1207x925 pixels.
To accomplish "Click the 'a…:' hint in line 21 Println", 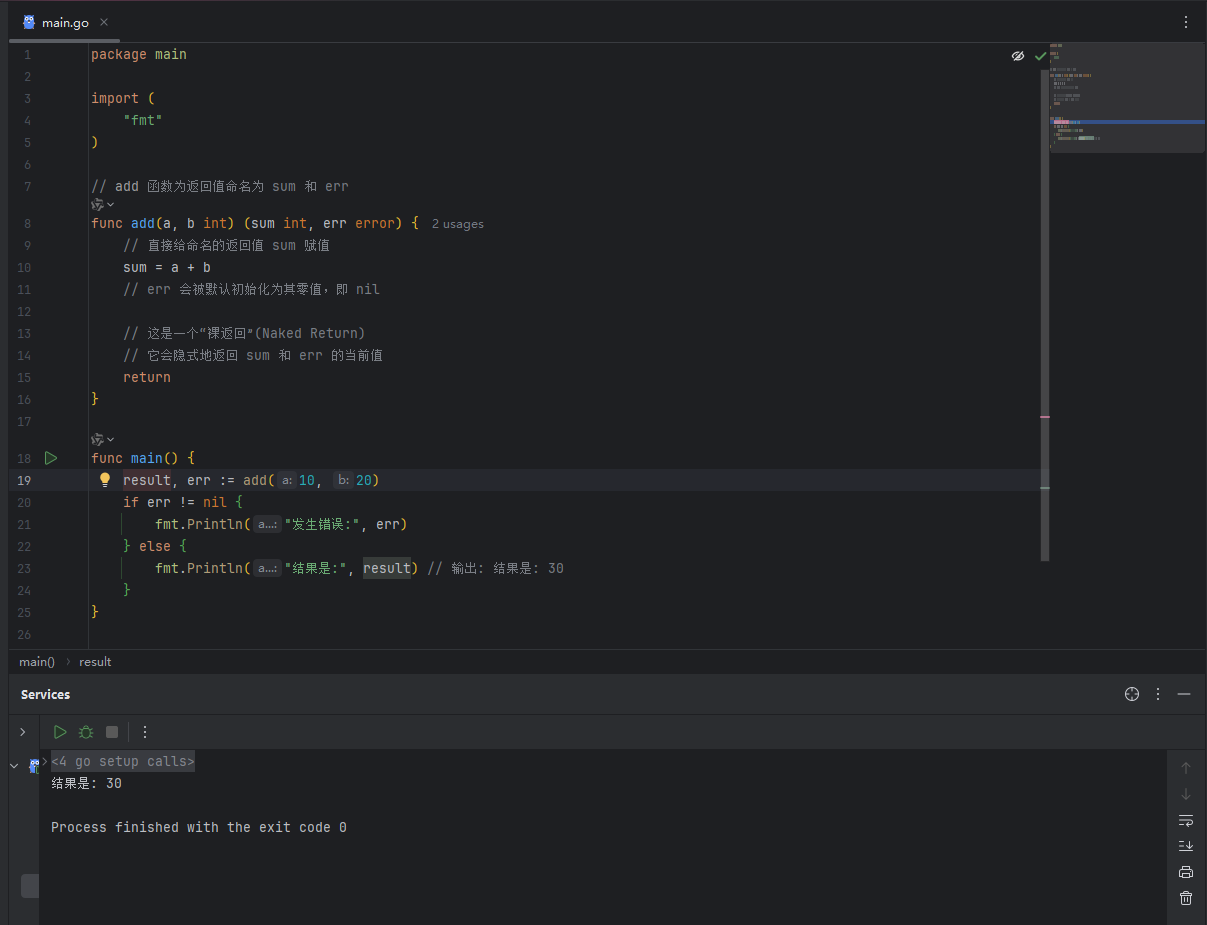I will coord(267,525).
